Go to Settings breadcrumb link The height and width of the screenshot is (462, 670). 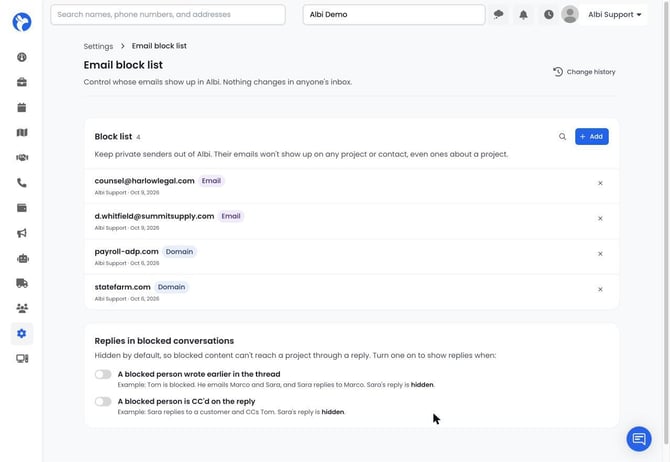click(x=98, y=46)
